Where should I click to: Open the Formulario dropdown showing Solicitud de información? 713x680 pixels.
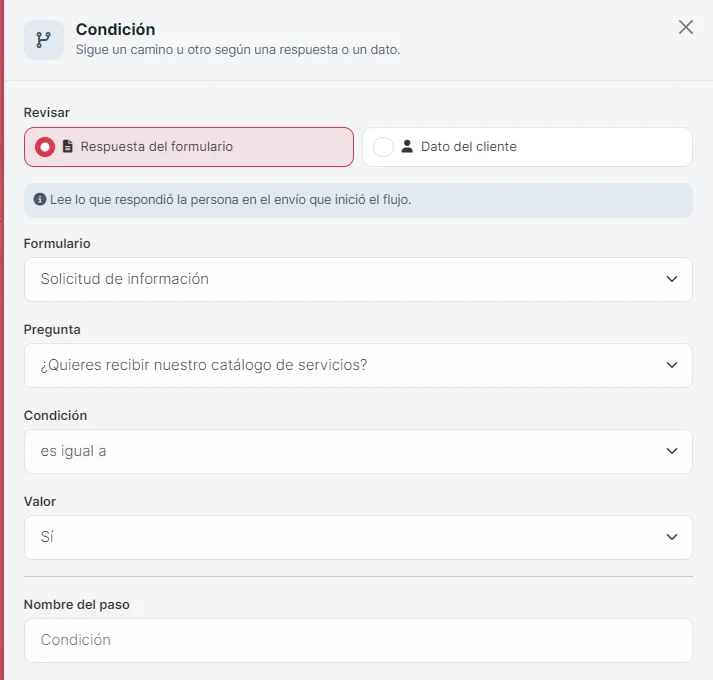(358, 279)
